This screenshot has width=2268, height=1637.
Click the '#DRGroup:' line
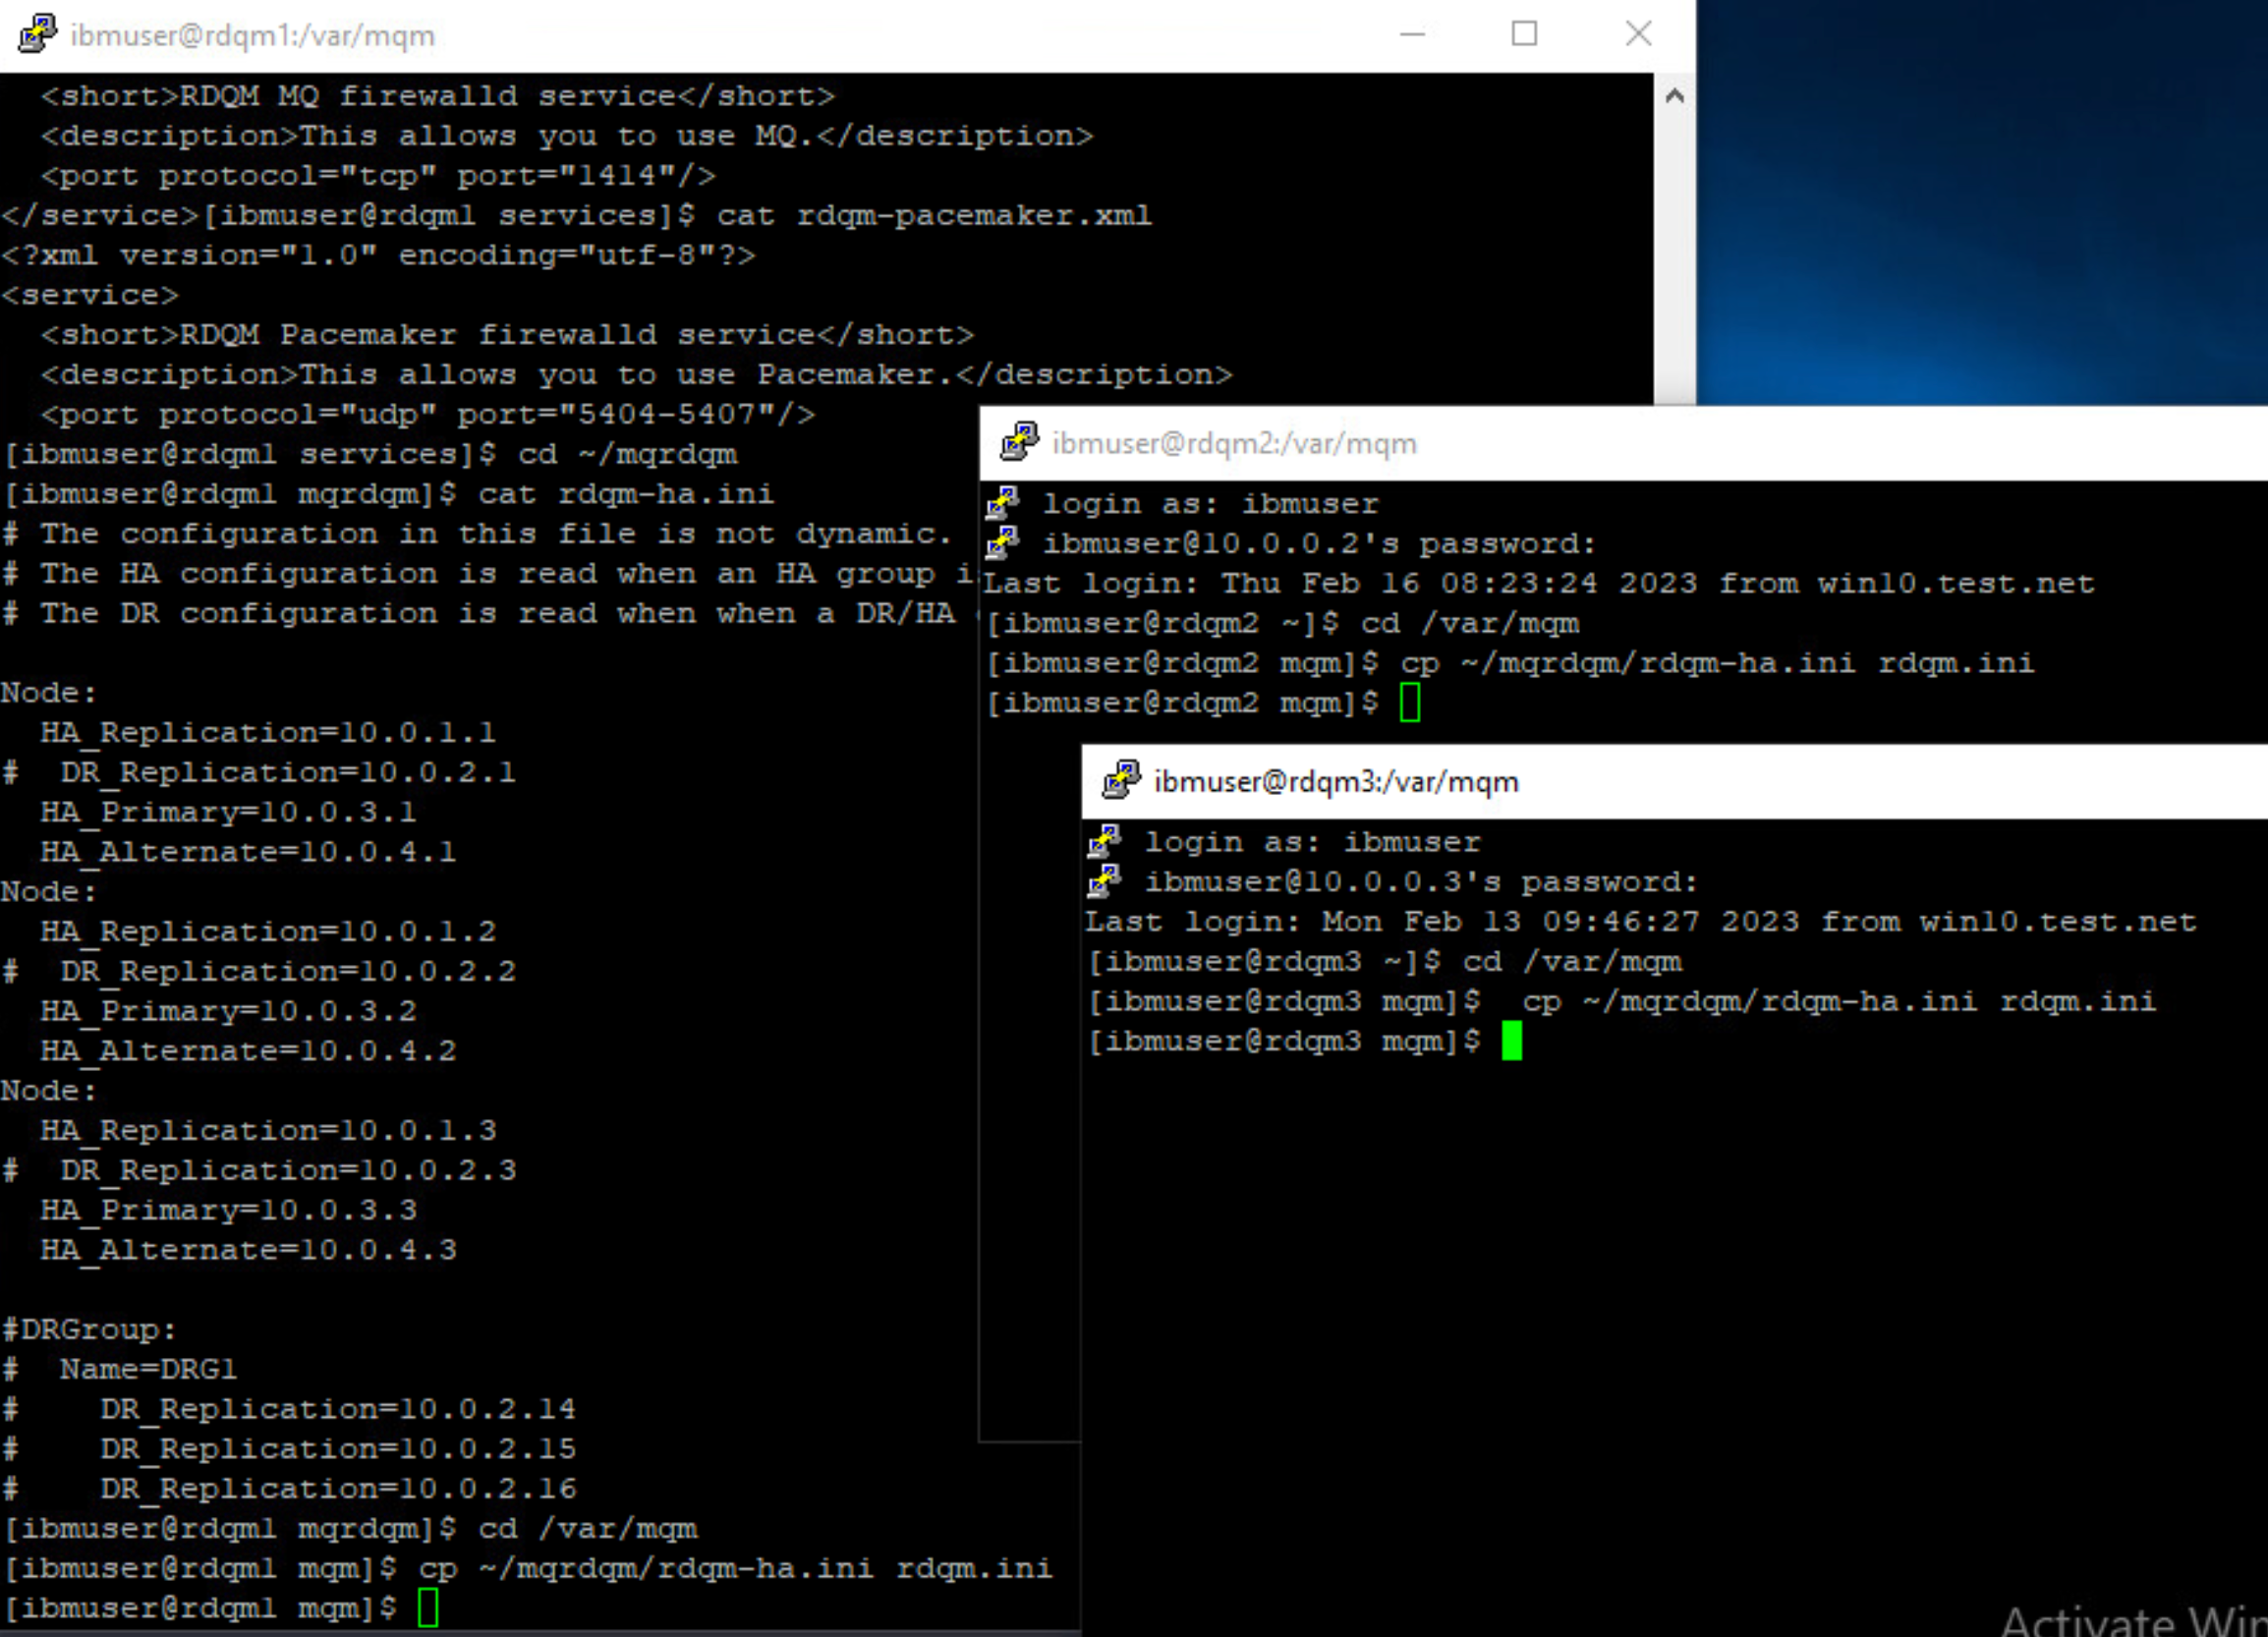point(90,1329)
